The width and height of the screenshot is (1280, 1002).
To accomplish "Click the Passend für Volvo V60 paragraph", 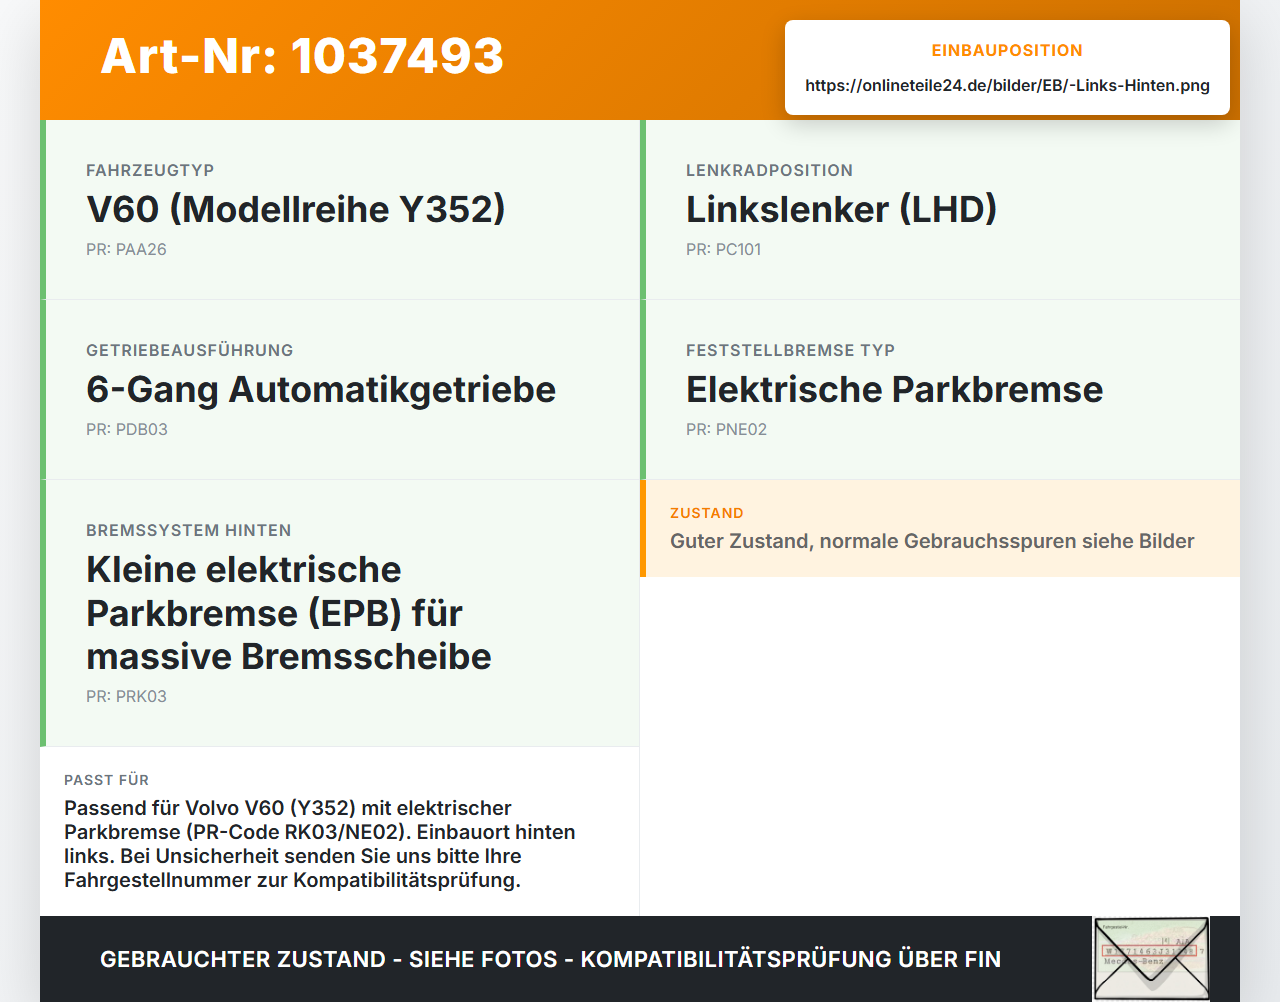I will pyautogui.click(x=320, y=844).
